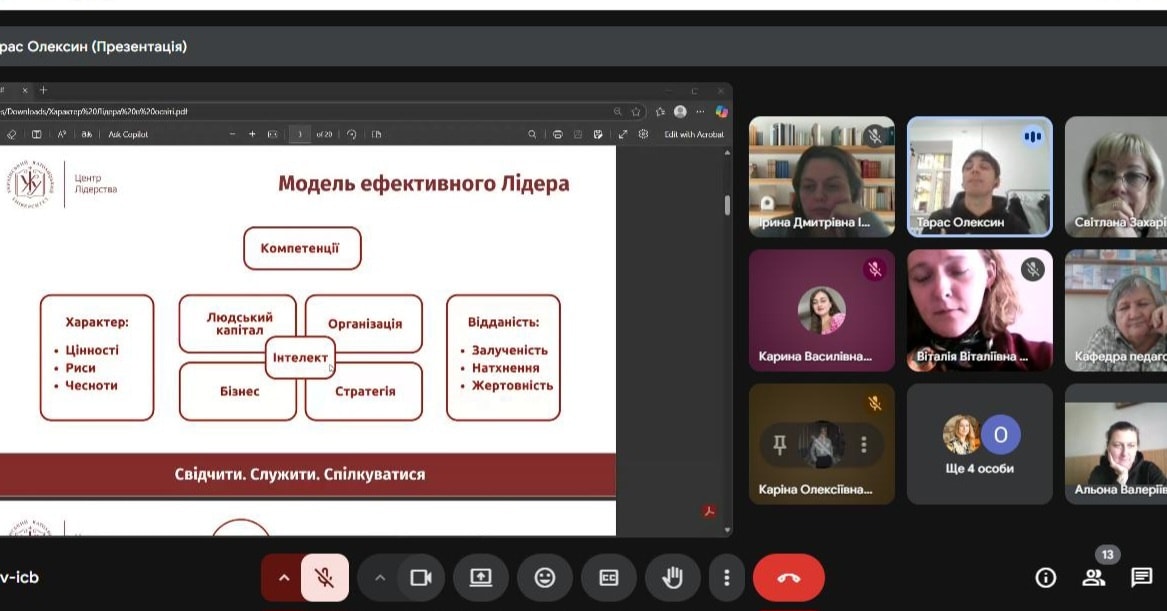This screenshot has height=611, width=1167.
Task: Select Віталія Віталіївна's video tile
Action: 979,310
